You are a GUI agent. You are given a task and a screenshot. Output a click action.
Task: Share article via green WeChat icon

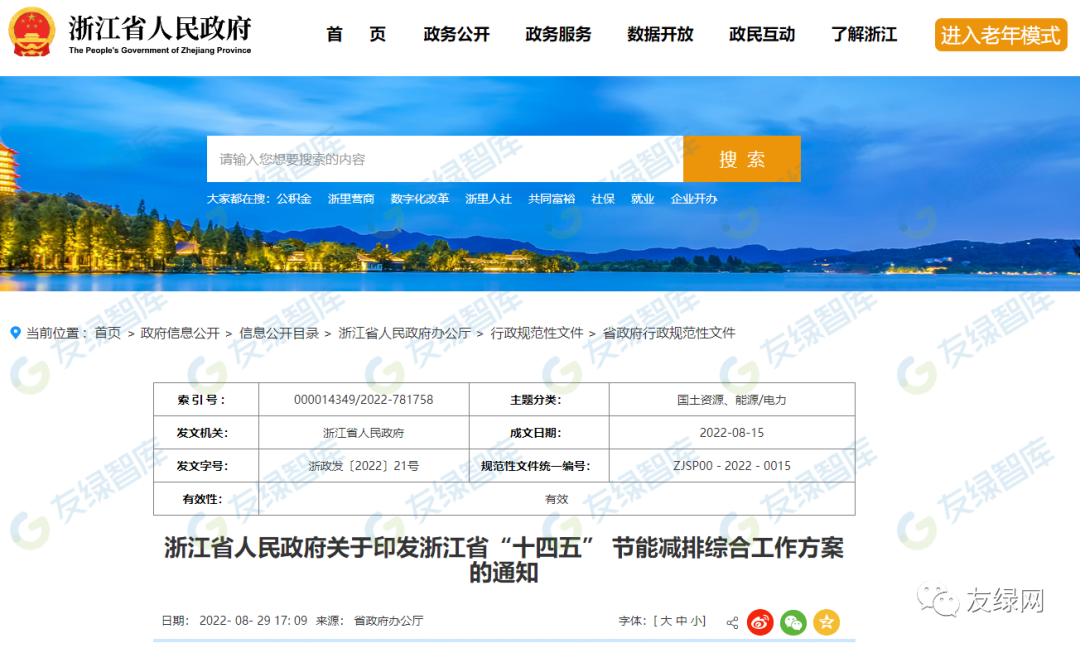coord(793,622)
